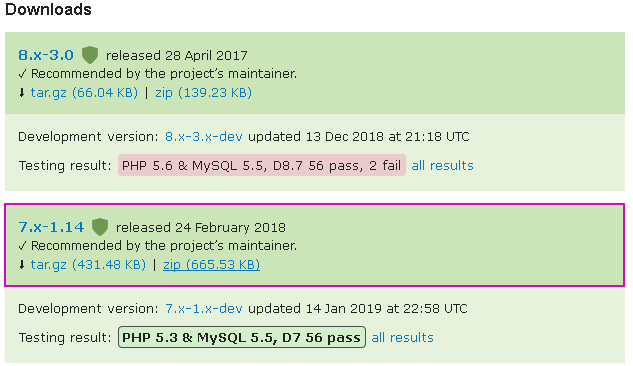The image size is (633, 366).
Task: Click the download arrow icon before tar.gz (66.04 KB)
Action: pyautogui.click(x=22, y=93)
